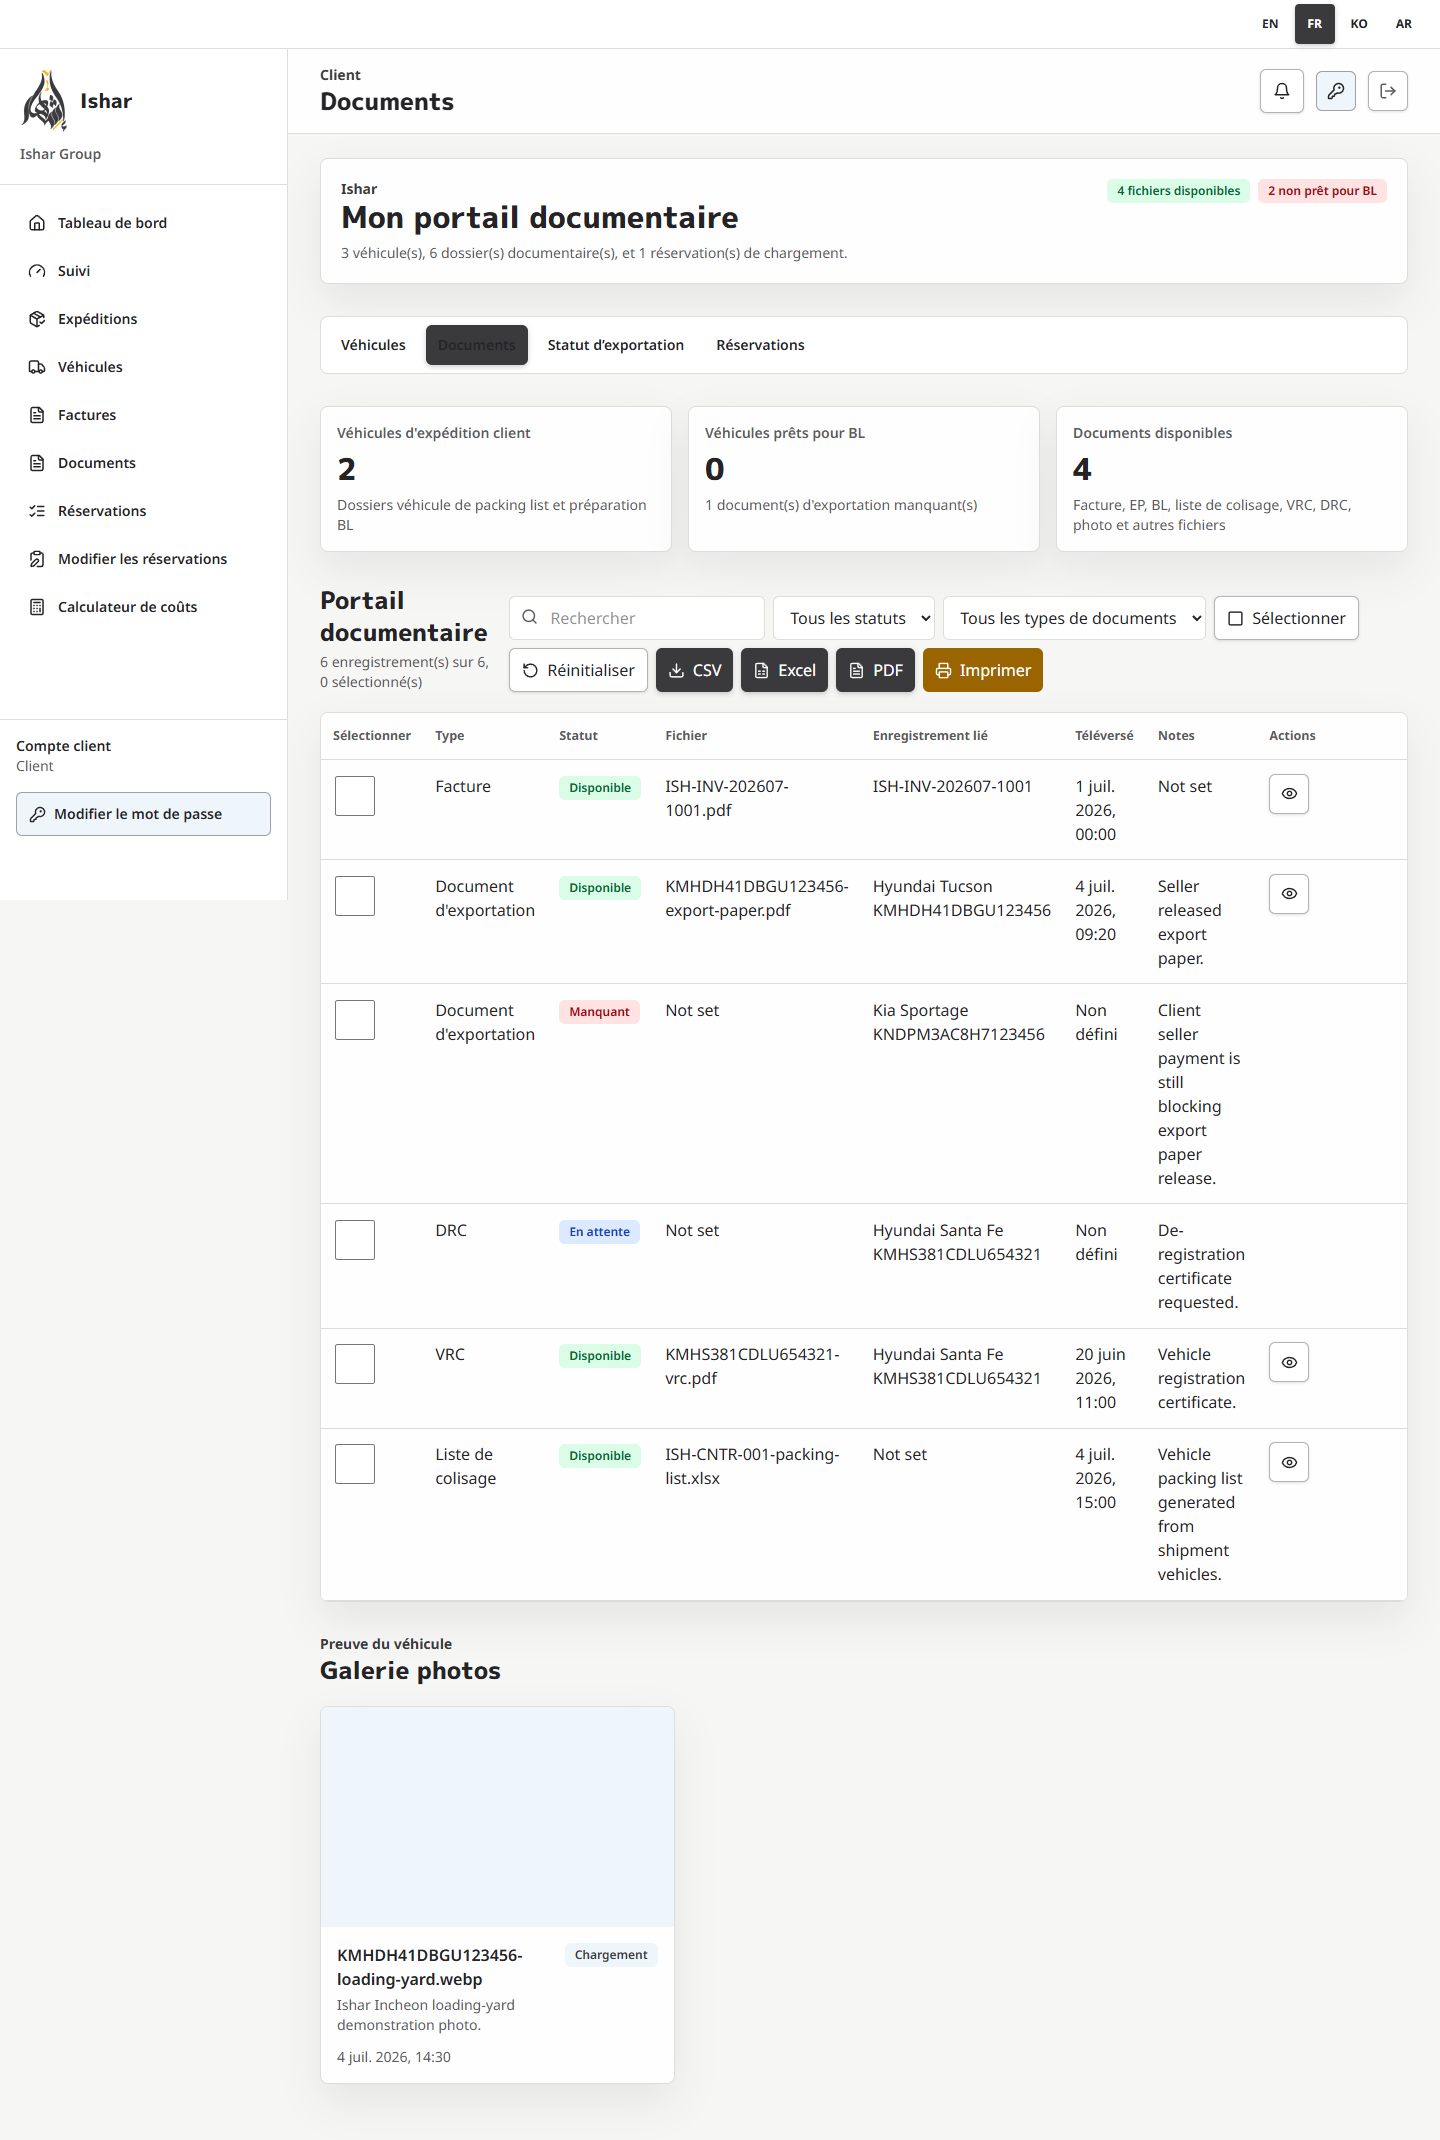
Task: Select the Documents tab
Action: coord(477,345)
